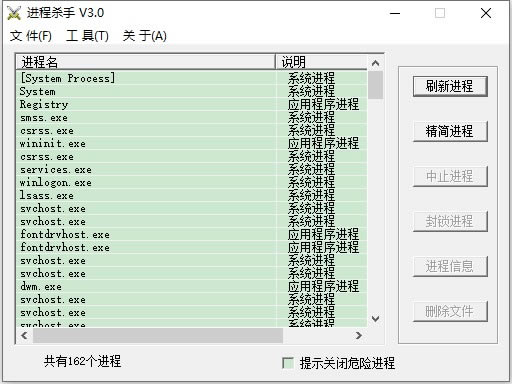Image resolution: width=512 pixels, height=384 pixels.
Task: Select the smss.exe process row
Action: (192, 117)
